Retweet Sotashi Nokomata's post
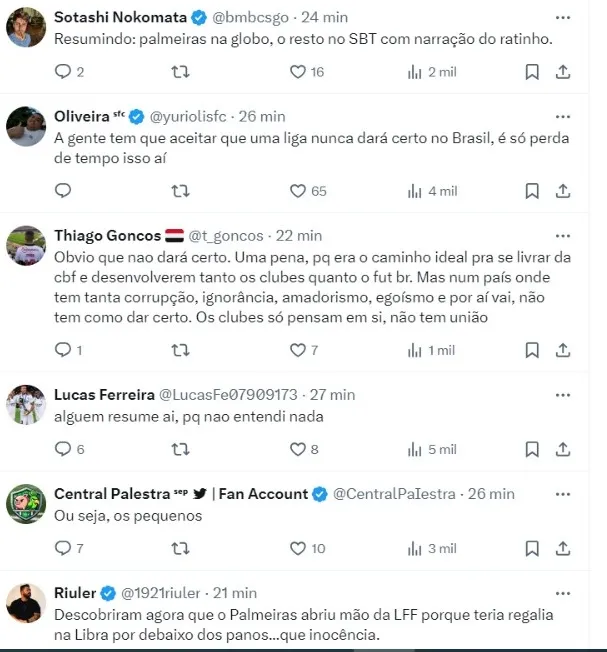Image resolution: width=607 pixels, height=652 pixels. [x=180, y=72]
